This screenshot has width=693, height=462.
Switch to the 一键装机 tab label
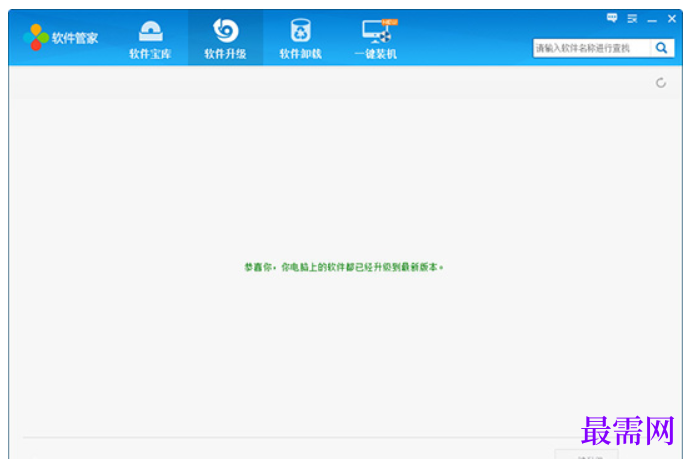pyautogui.click(x=376, y=54)
